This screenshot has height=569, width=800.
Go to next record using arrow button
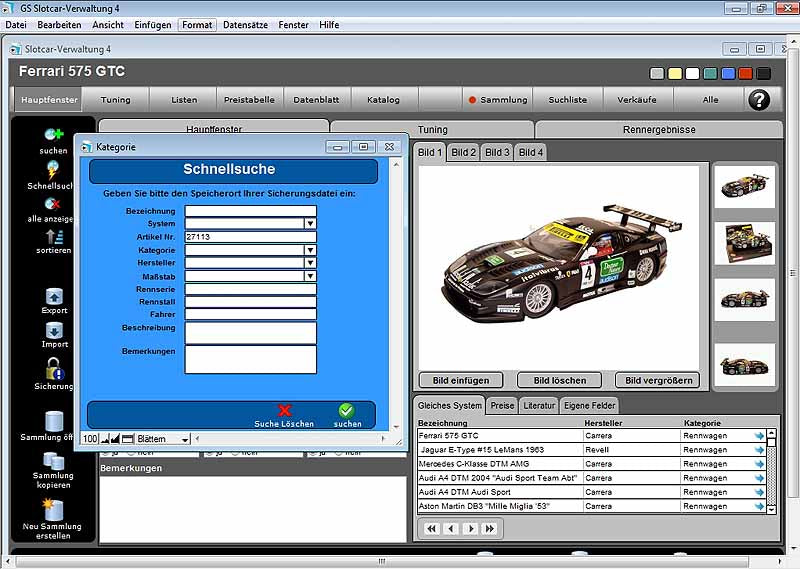click(x=470, y=528)
